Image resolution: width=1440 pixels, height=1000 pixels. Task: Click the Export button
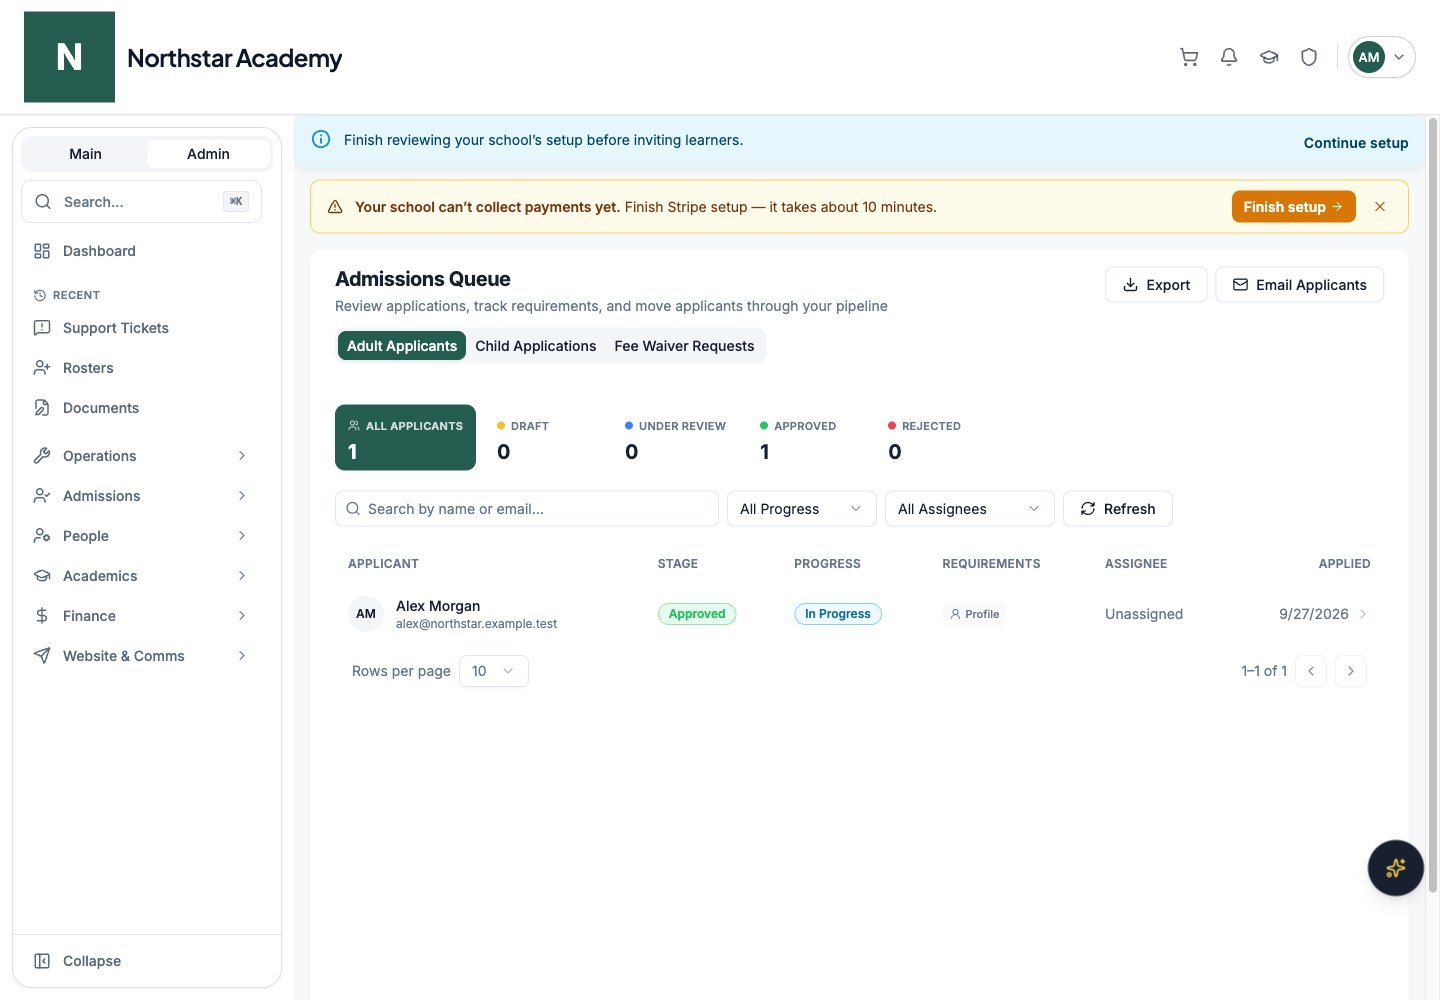1156,285
